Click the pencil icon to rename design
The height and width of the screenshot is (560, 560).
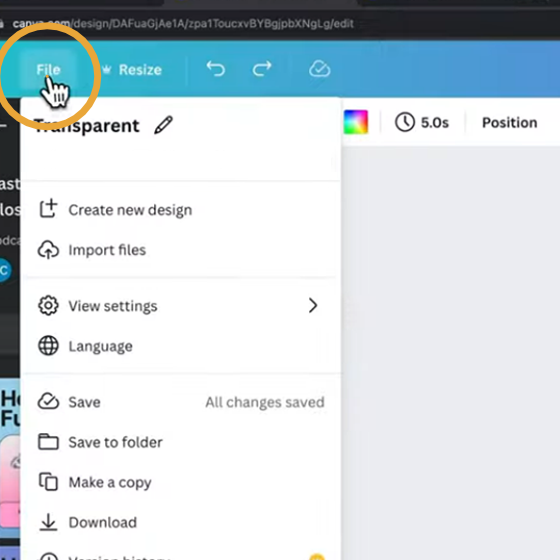click(x=164, y=125)
